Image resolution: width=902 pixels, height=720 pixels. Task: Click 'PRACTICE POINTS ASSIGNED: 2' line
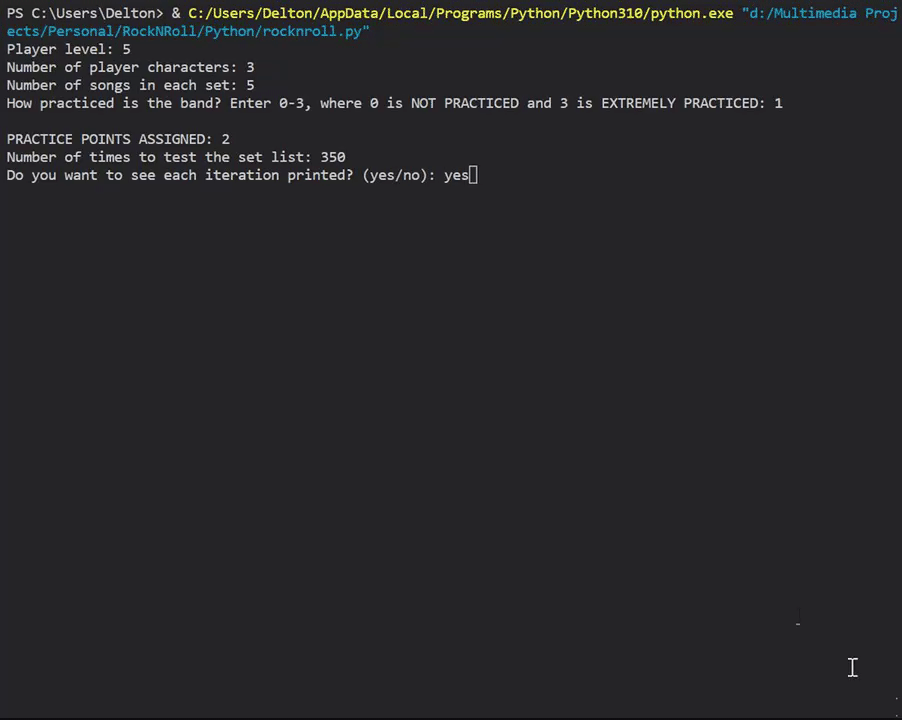118,139
